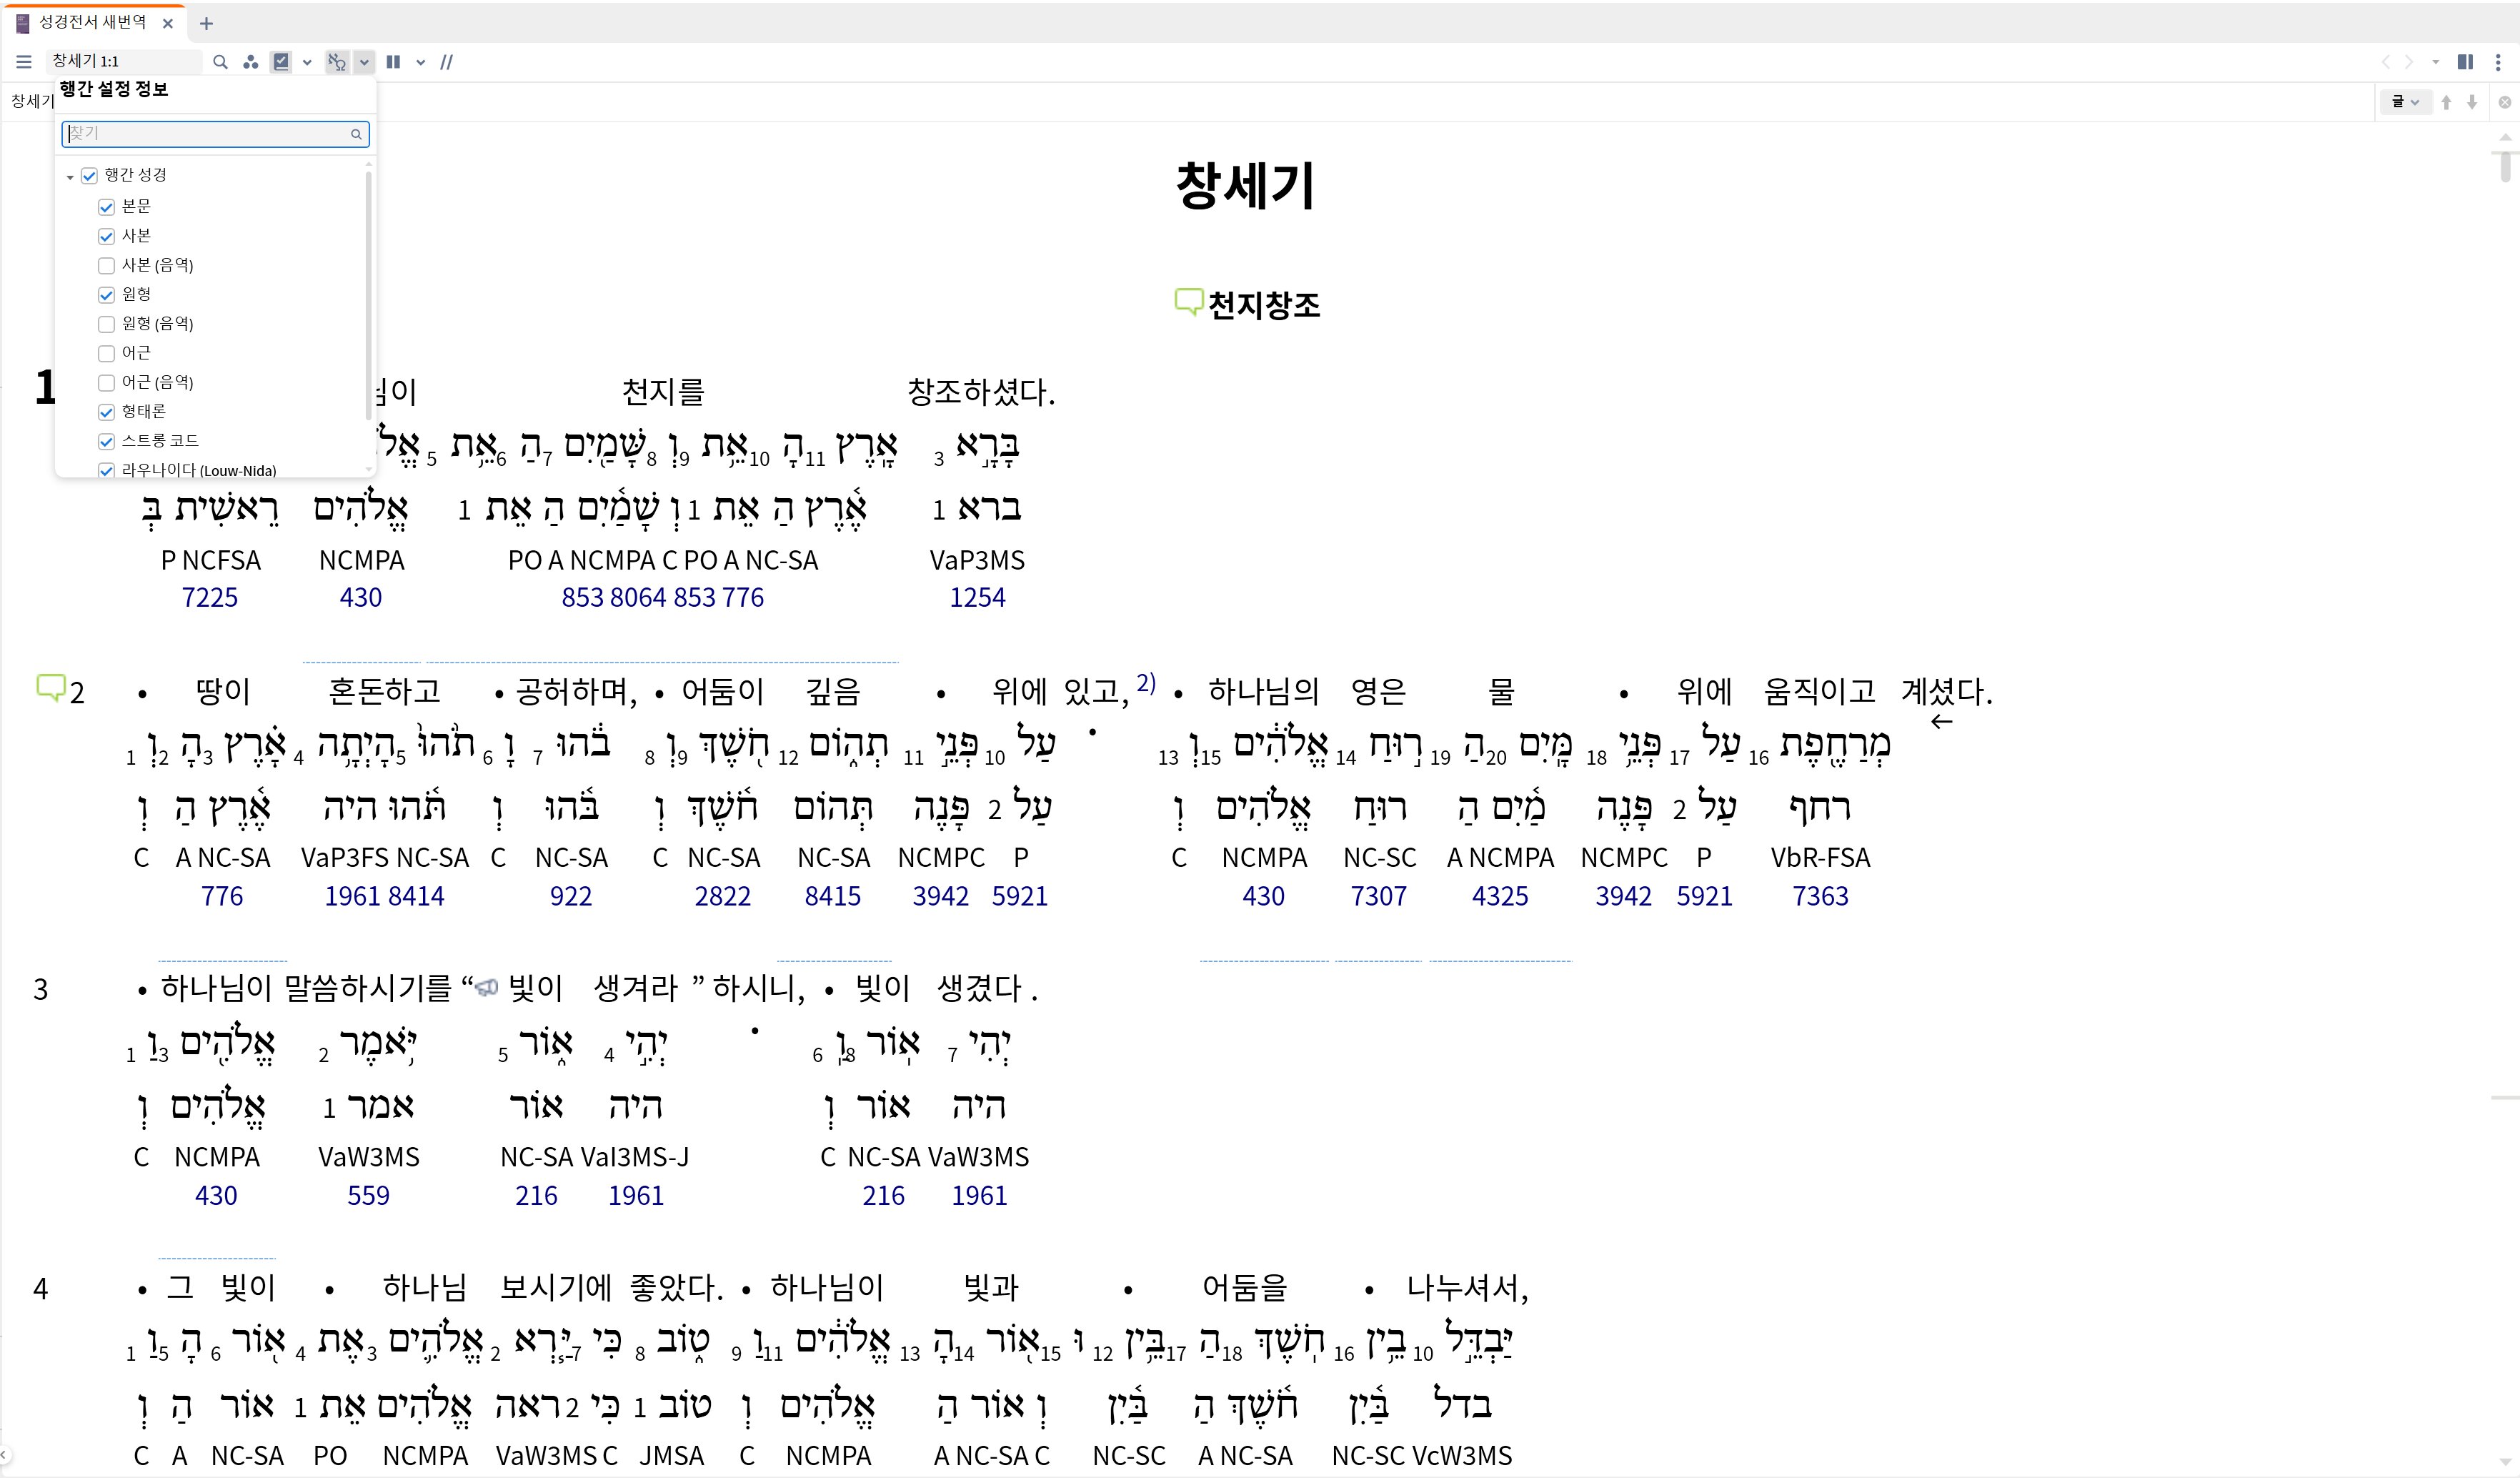Click Strong's number 1254 link
Viewport: 2520px width, 1478px height.
977,597
